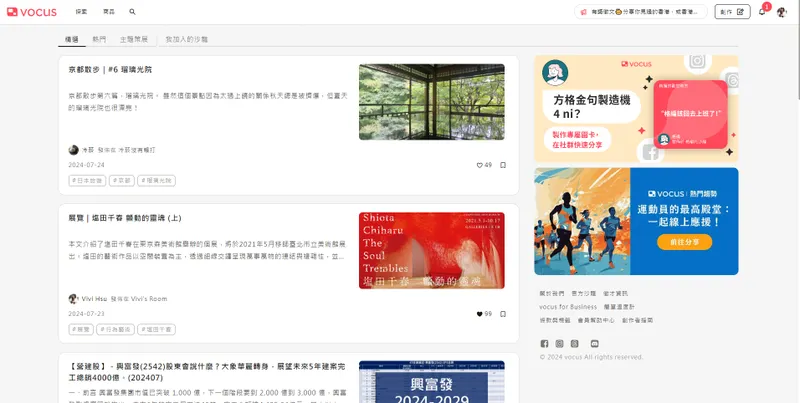Image resolution: width=800 pixels, height=403 pixels.
Task: Click the #塩田千春 tag
Action: click(157, 330)
